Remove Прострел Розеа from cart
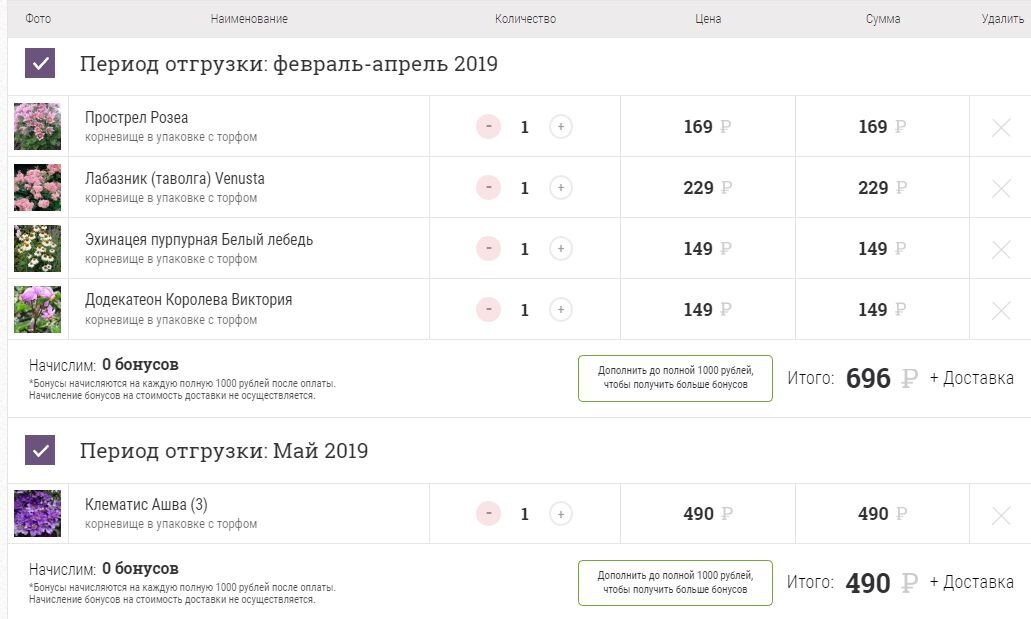1031x619 pixels. 1003,126
